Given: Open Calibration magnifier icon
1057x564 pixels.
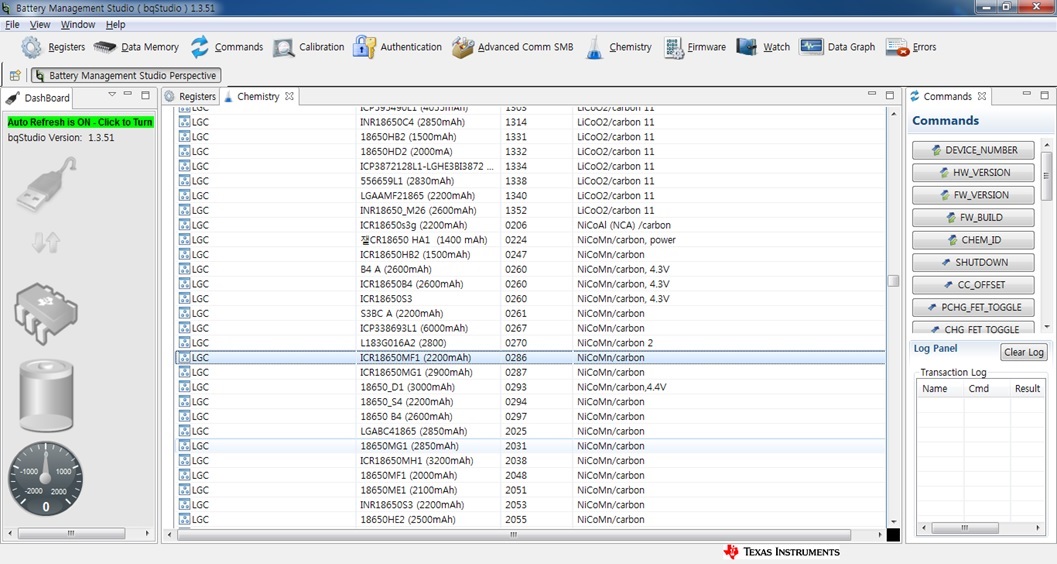Looking at the screenshot, I should tap(284, 47).
